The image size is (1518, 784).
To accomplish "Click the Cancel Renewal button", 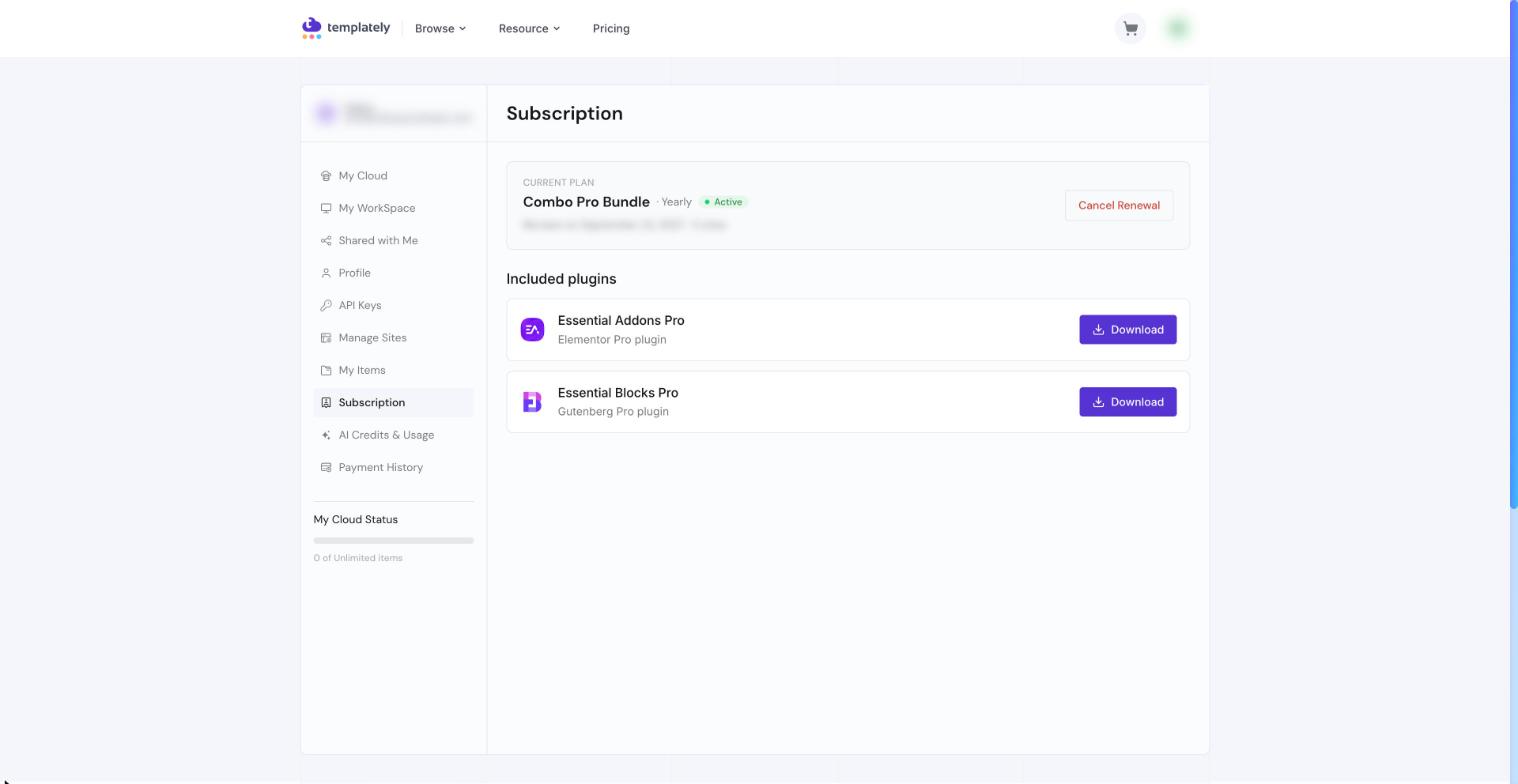I will pos(1119,206).
